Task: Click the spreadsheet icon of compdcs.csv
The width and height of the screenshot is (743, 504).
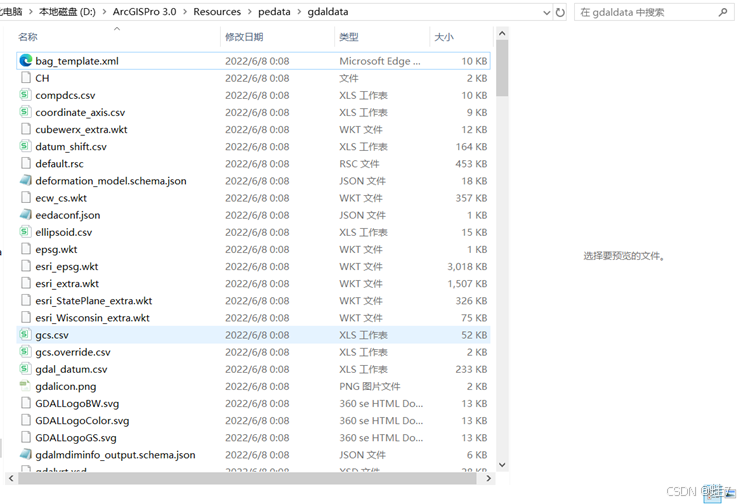Action: point(25,95)
